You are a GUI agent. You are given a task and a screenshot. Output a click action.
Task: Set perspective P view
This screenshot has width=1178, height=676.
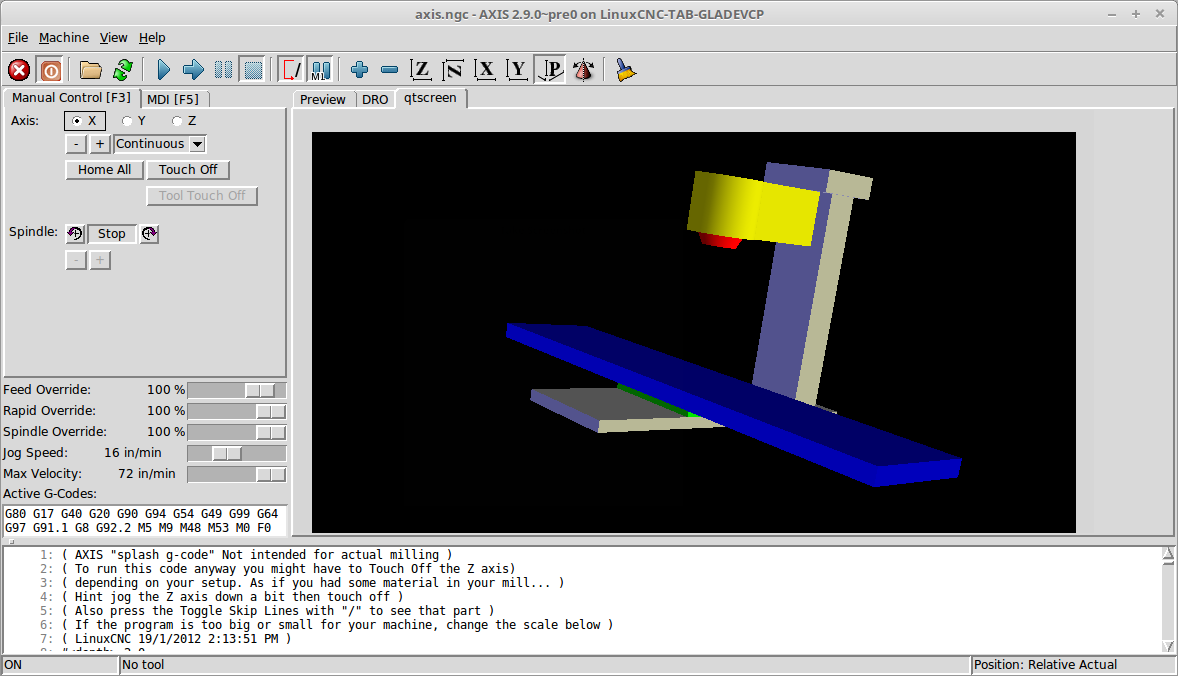551,70
